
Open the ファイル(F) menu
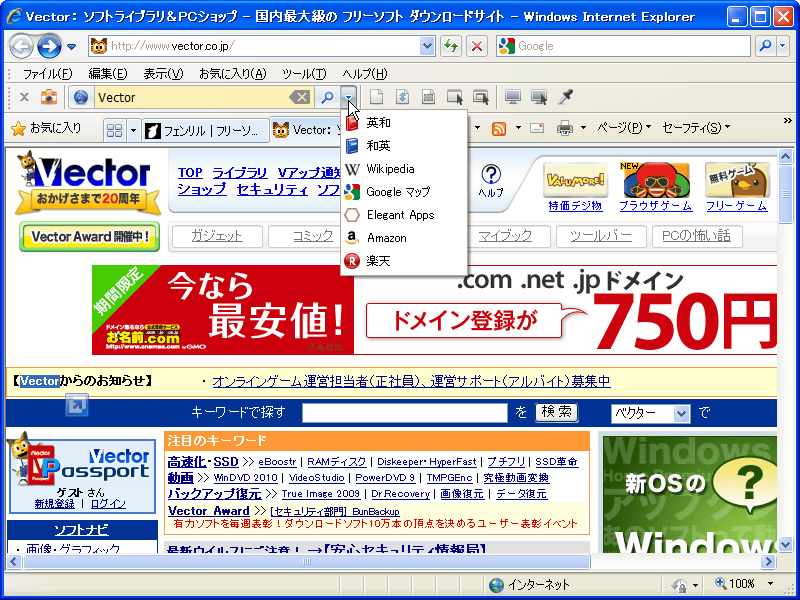pos(47,74)
